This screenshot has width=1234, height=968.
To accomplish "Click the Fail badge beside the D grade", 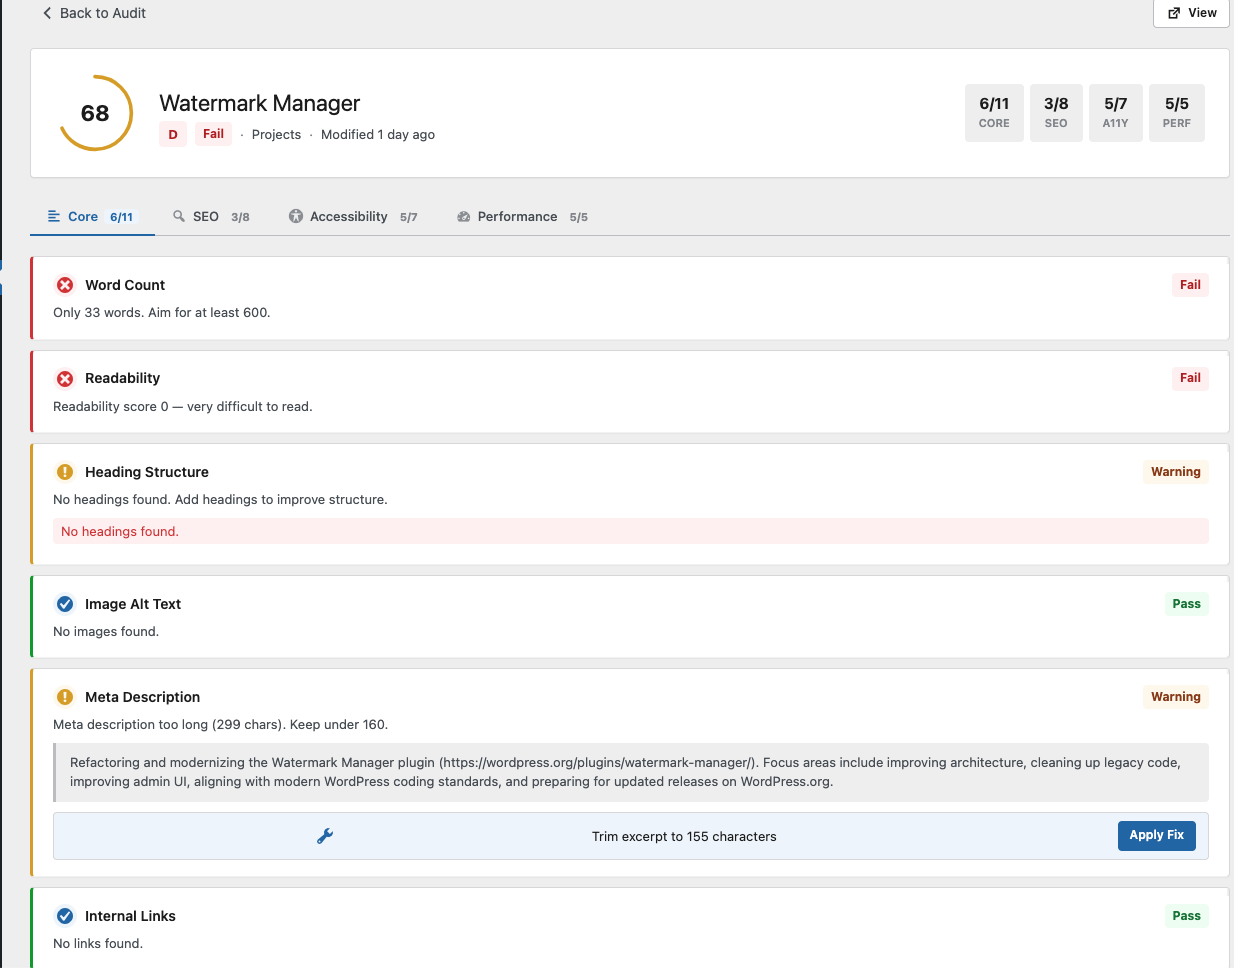I will tap(213, 134).
